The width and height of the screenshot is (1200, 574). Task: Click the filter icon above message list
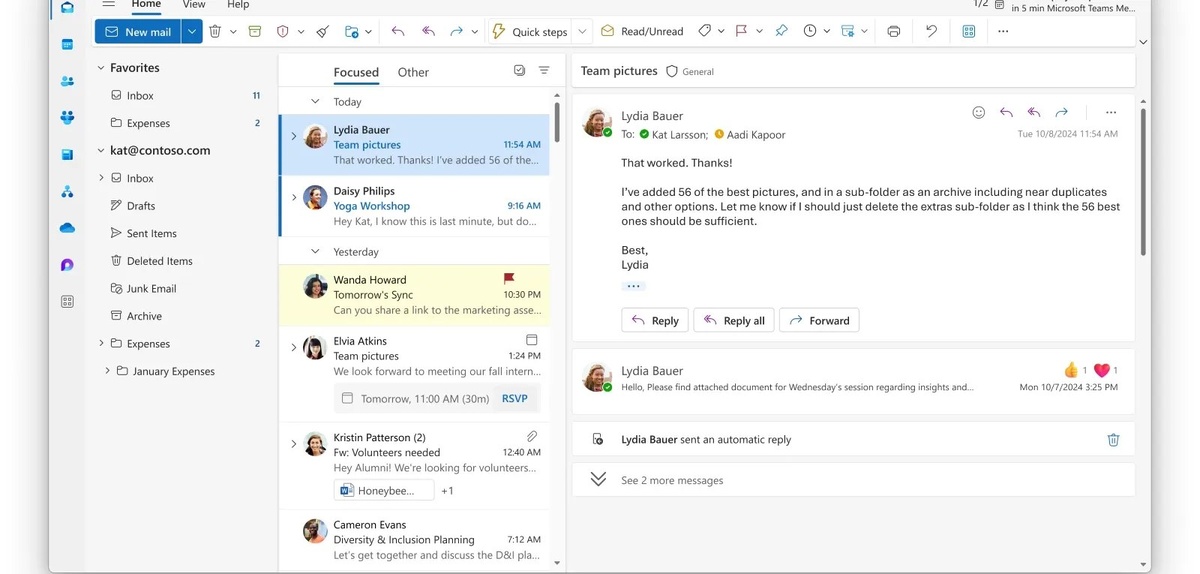click(544, 71)
